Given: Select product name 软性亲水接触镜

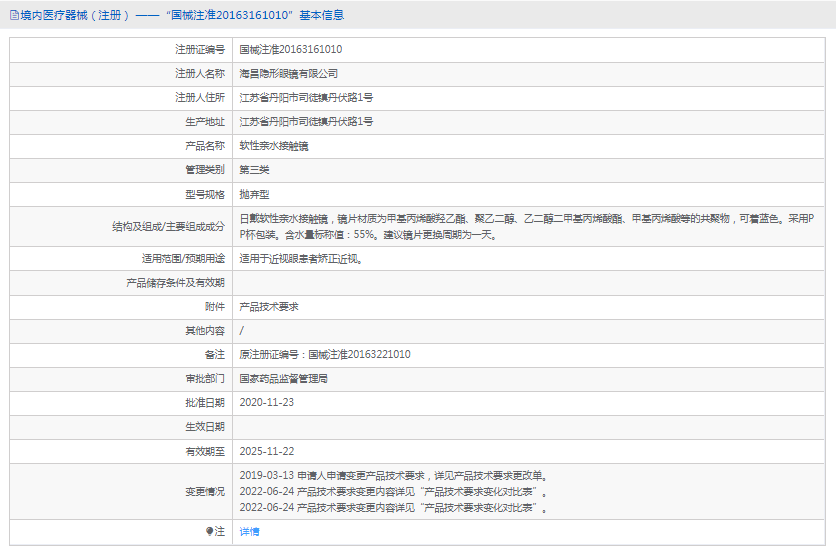Looking at the screenshot, I should coord(274,145).
